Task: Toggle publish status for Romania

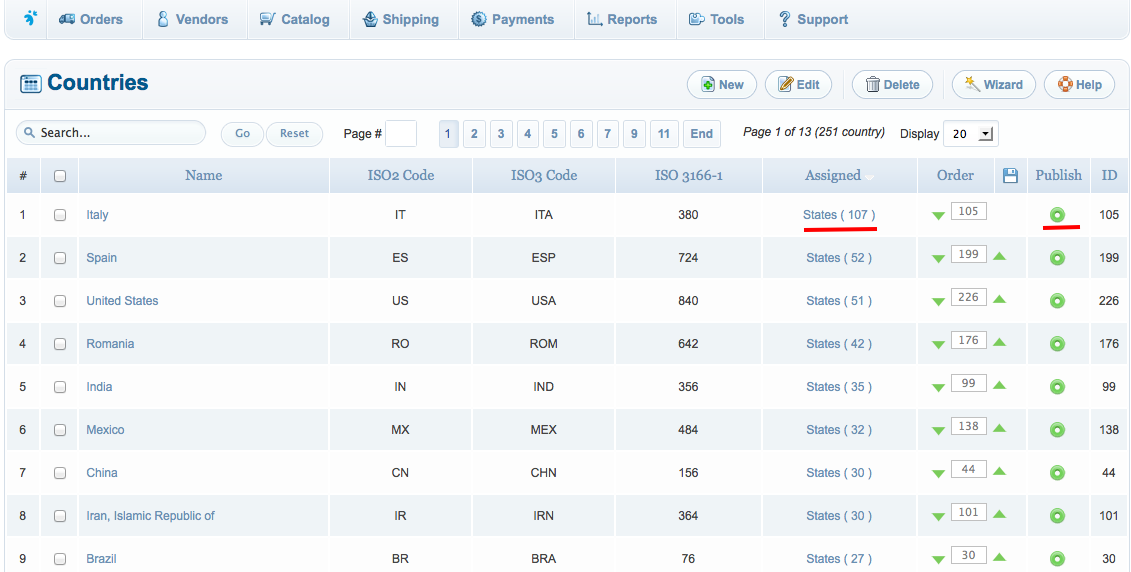Action: pos(1057,343)
